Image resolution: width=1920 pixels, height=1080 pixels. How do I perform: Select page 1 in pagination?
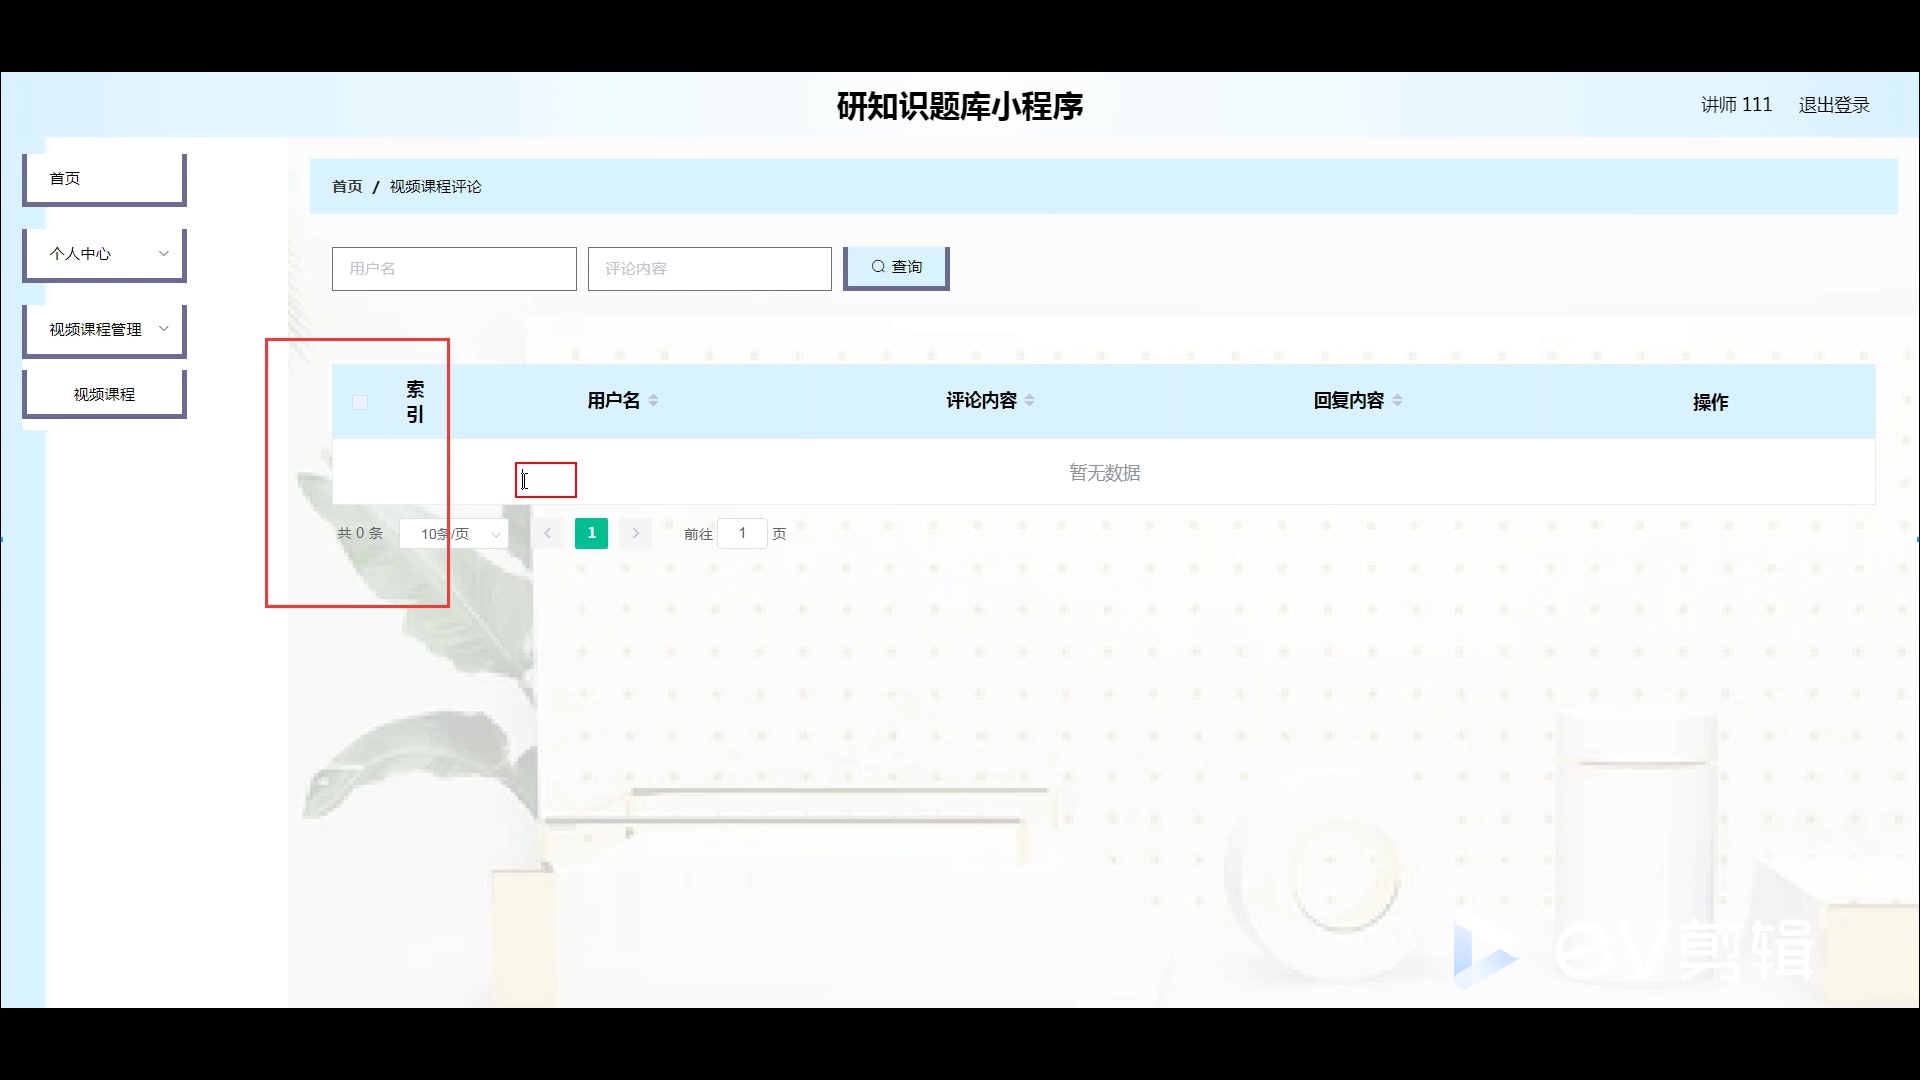(591, 533)
